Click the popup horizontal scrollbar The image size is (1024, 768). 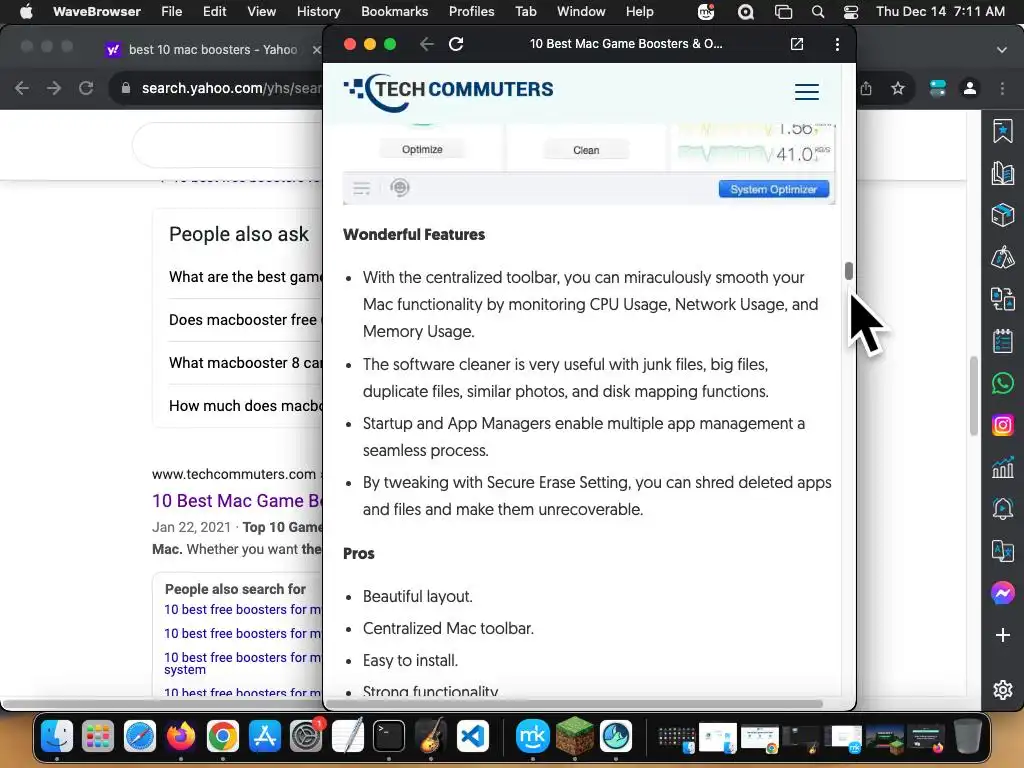tap(575, 703)
